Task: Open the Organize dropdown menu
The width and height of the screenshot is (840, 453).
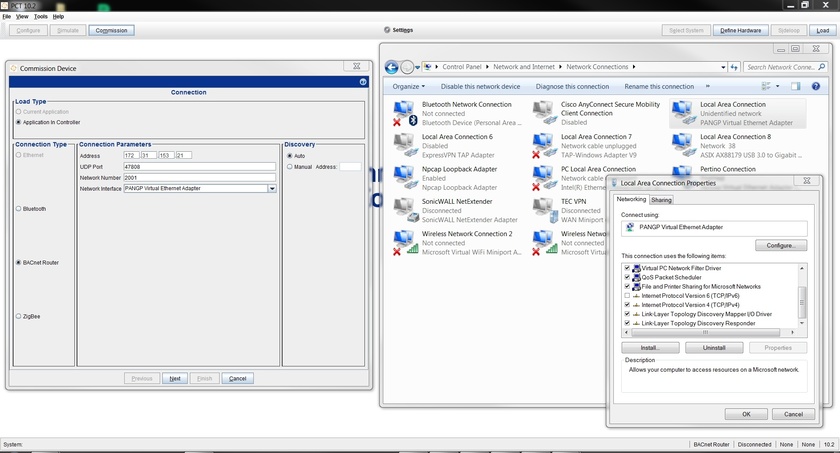Action: click(408, 86)
